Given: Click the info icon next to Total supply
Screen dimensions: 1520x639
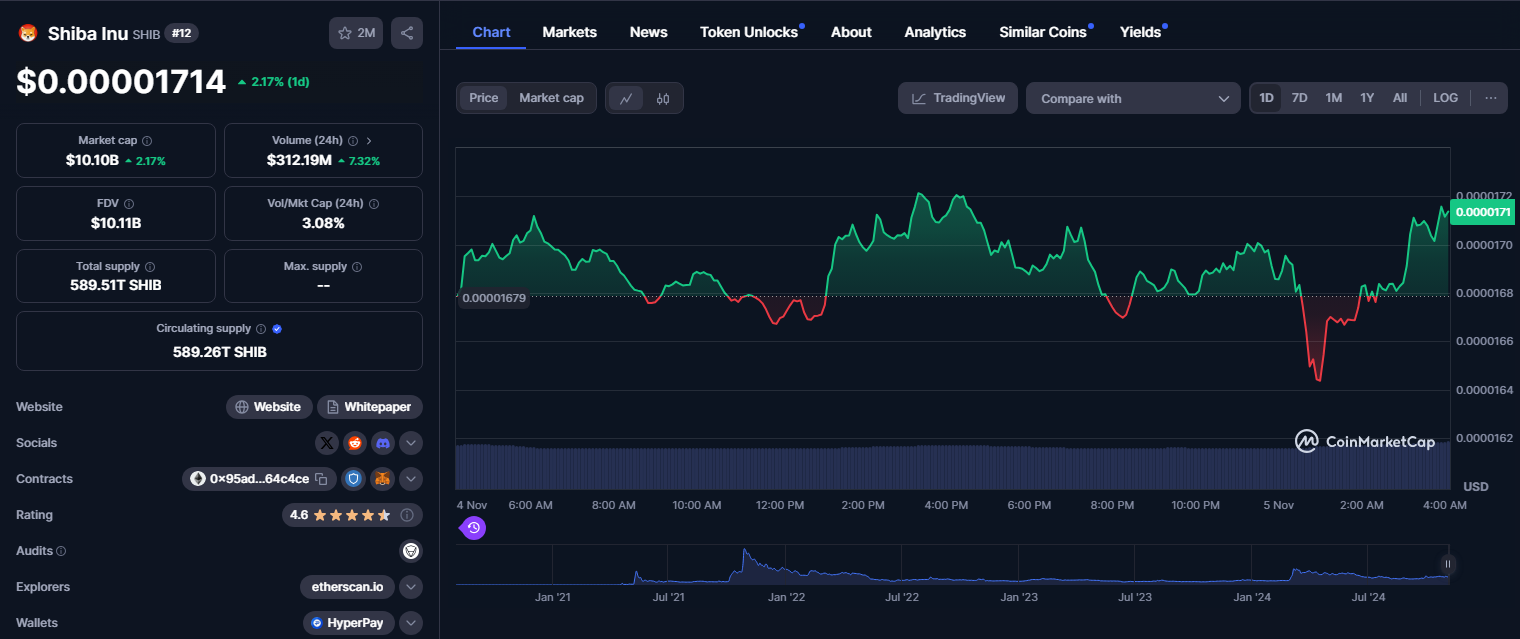Looking at the screenshot, I should tap(150, 267).
